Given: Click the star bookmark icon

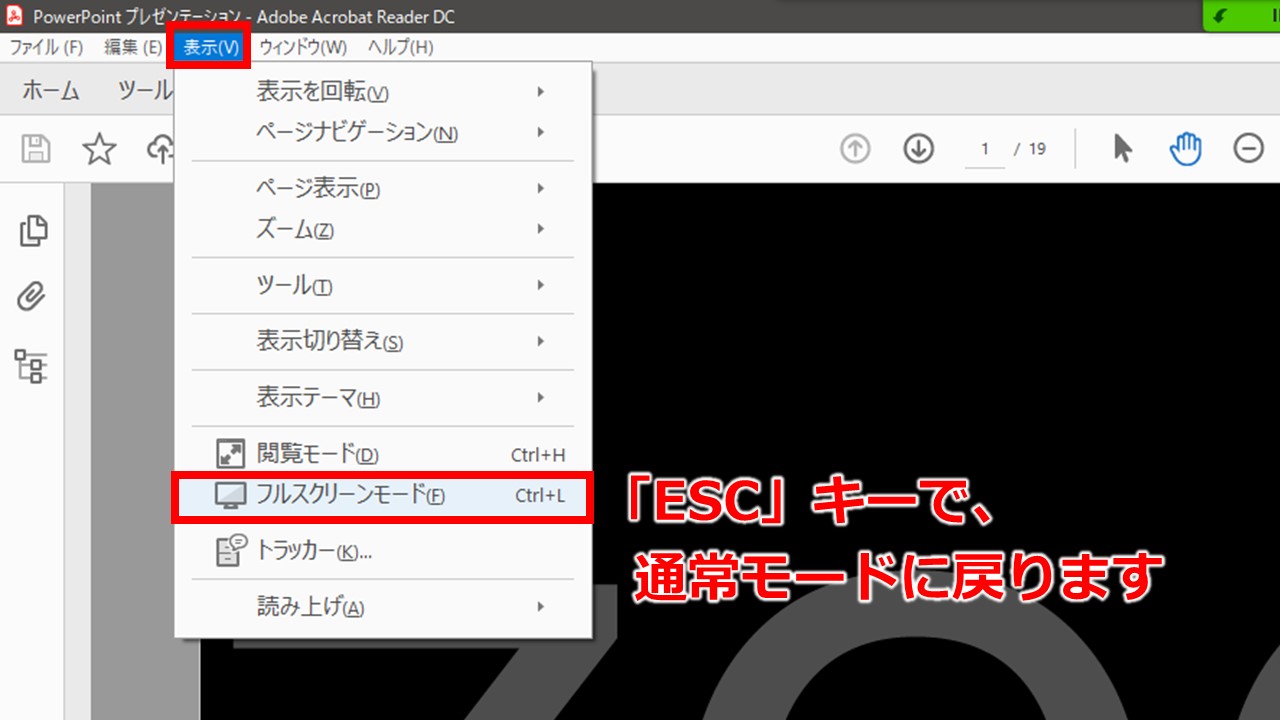Looking at the screenshot, I should click(x=99, y=149).
